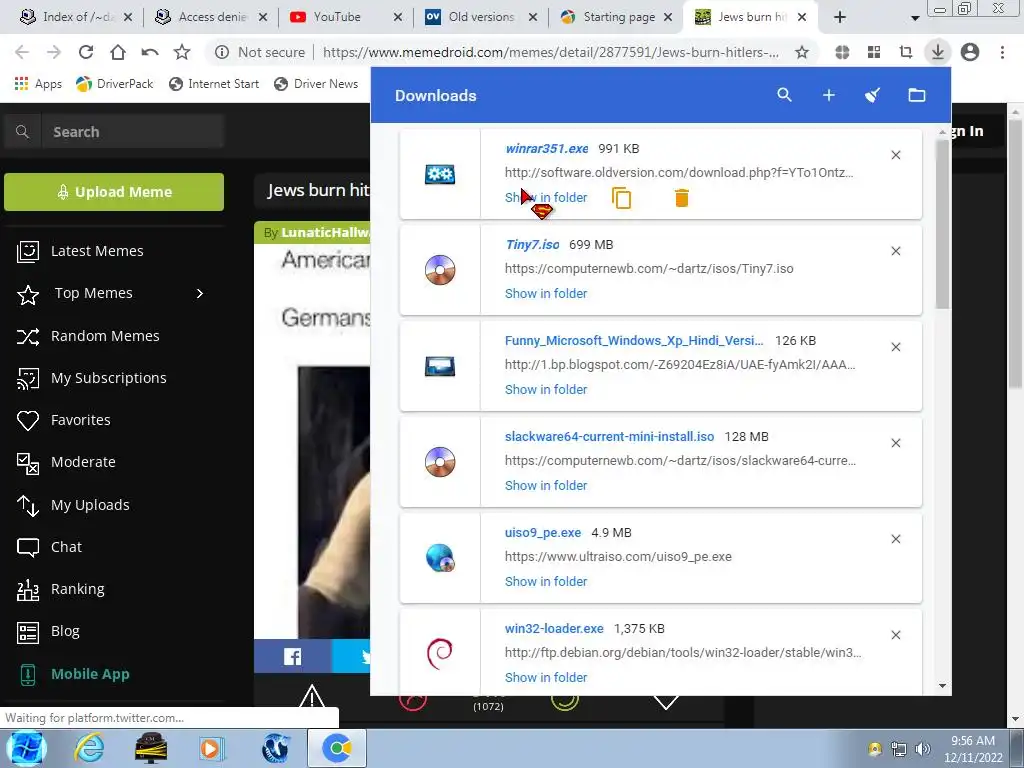Open Tiny7.iso file link
This screenshot has width=1024, height=768.
(532, 244)
